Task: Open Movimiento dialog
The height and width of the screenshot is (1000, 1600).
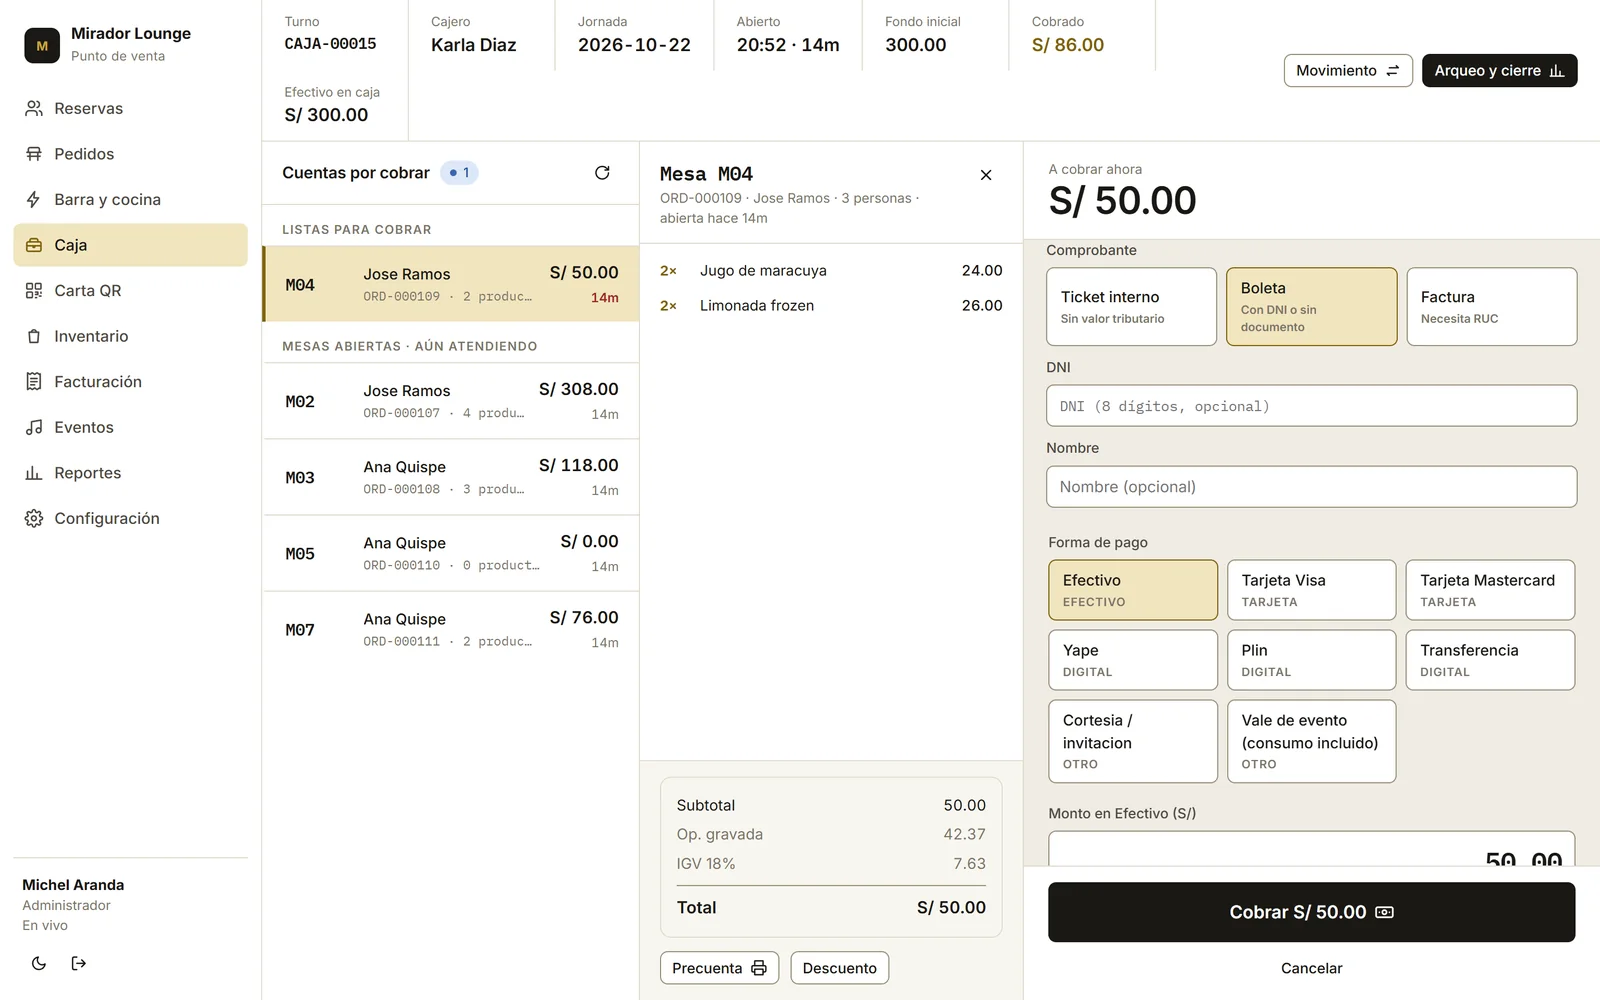Action: [1348, 71]
